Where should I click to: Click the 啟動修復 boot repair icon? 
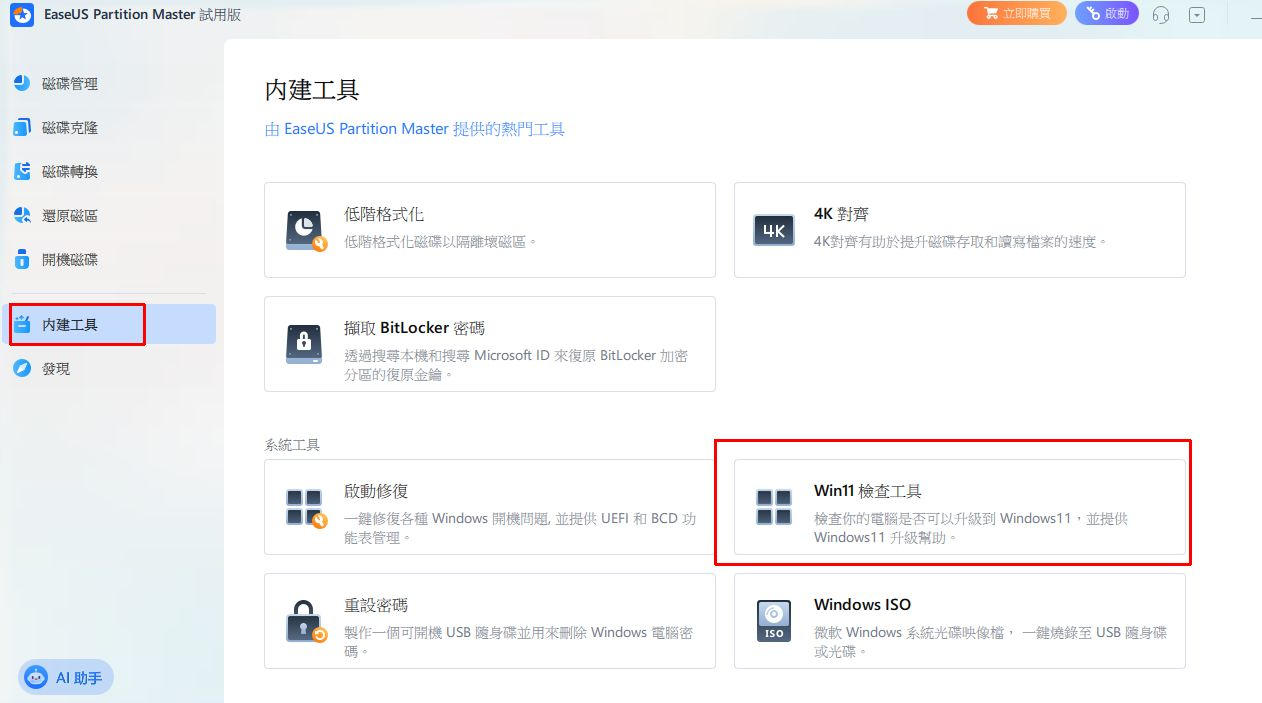306,508
